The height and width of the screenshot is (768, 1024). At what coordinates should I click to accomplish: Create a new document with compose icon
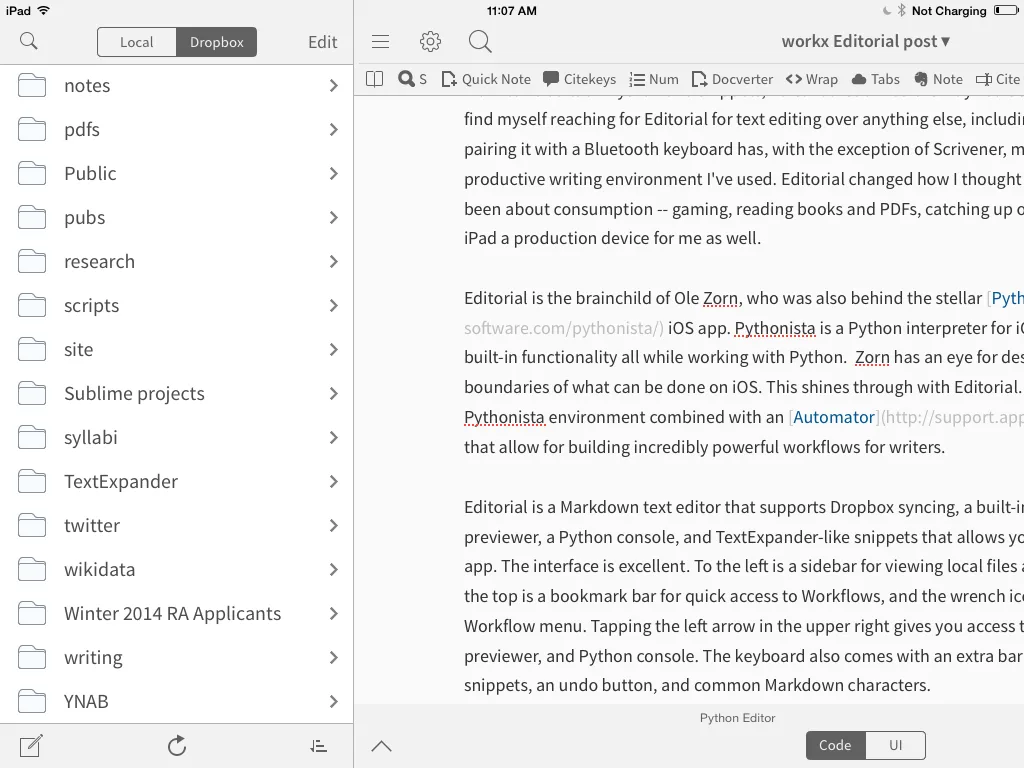pos(31,746)
